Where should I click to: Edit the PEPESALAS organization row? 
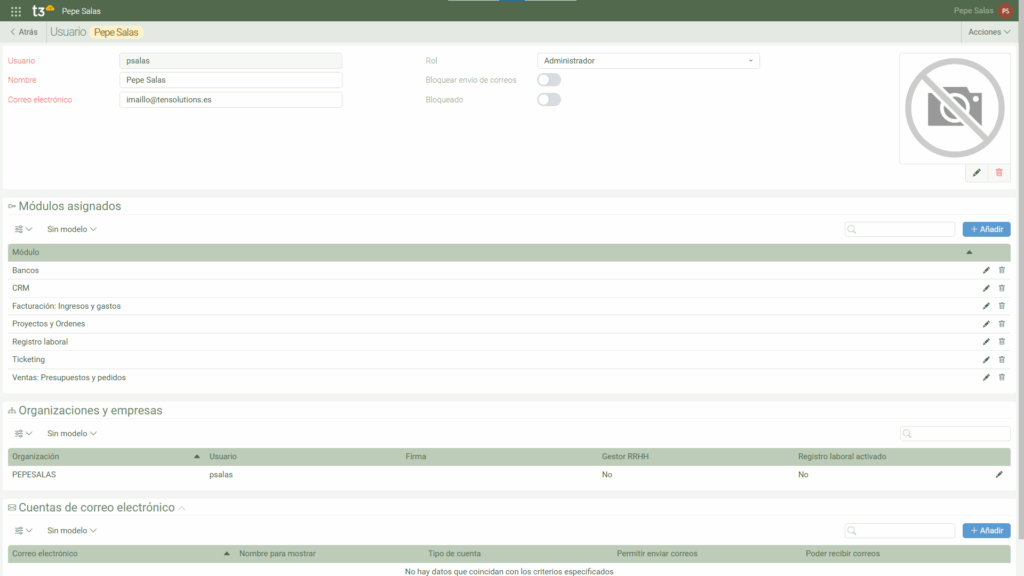click(998, 475)
